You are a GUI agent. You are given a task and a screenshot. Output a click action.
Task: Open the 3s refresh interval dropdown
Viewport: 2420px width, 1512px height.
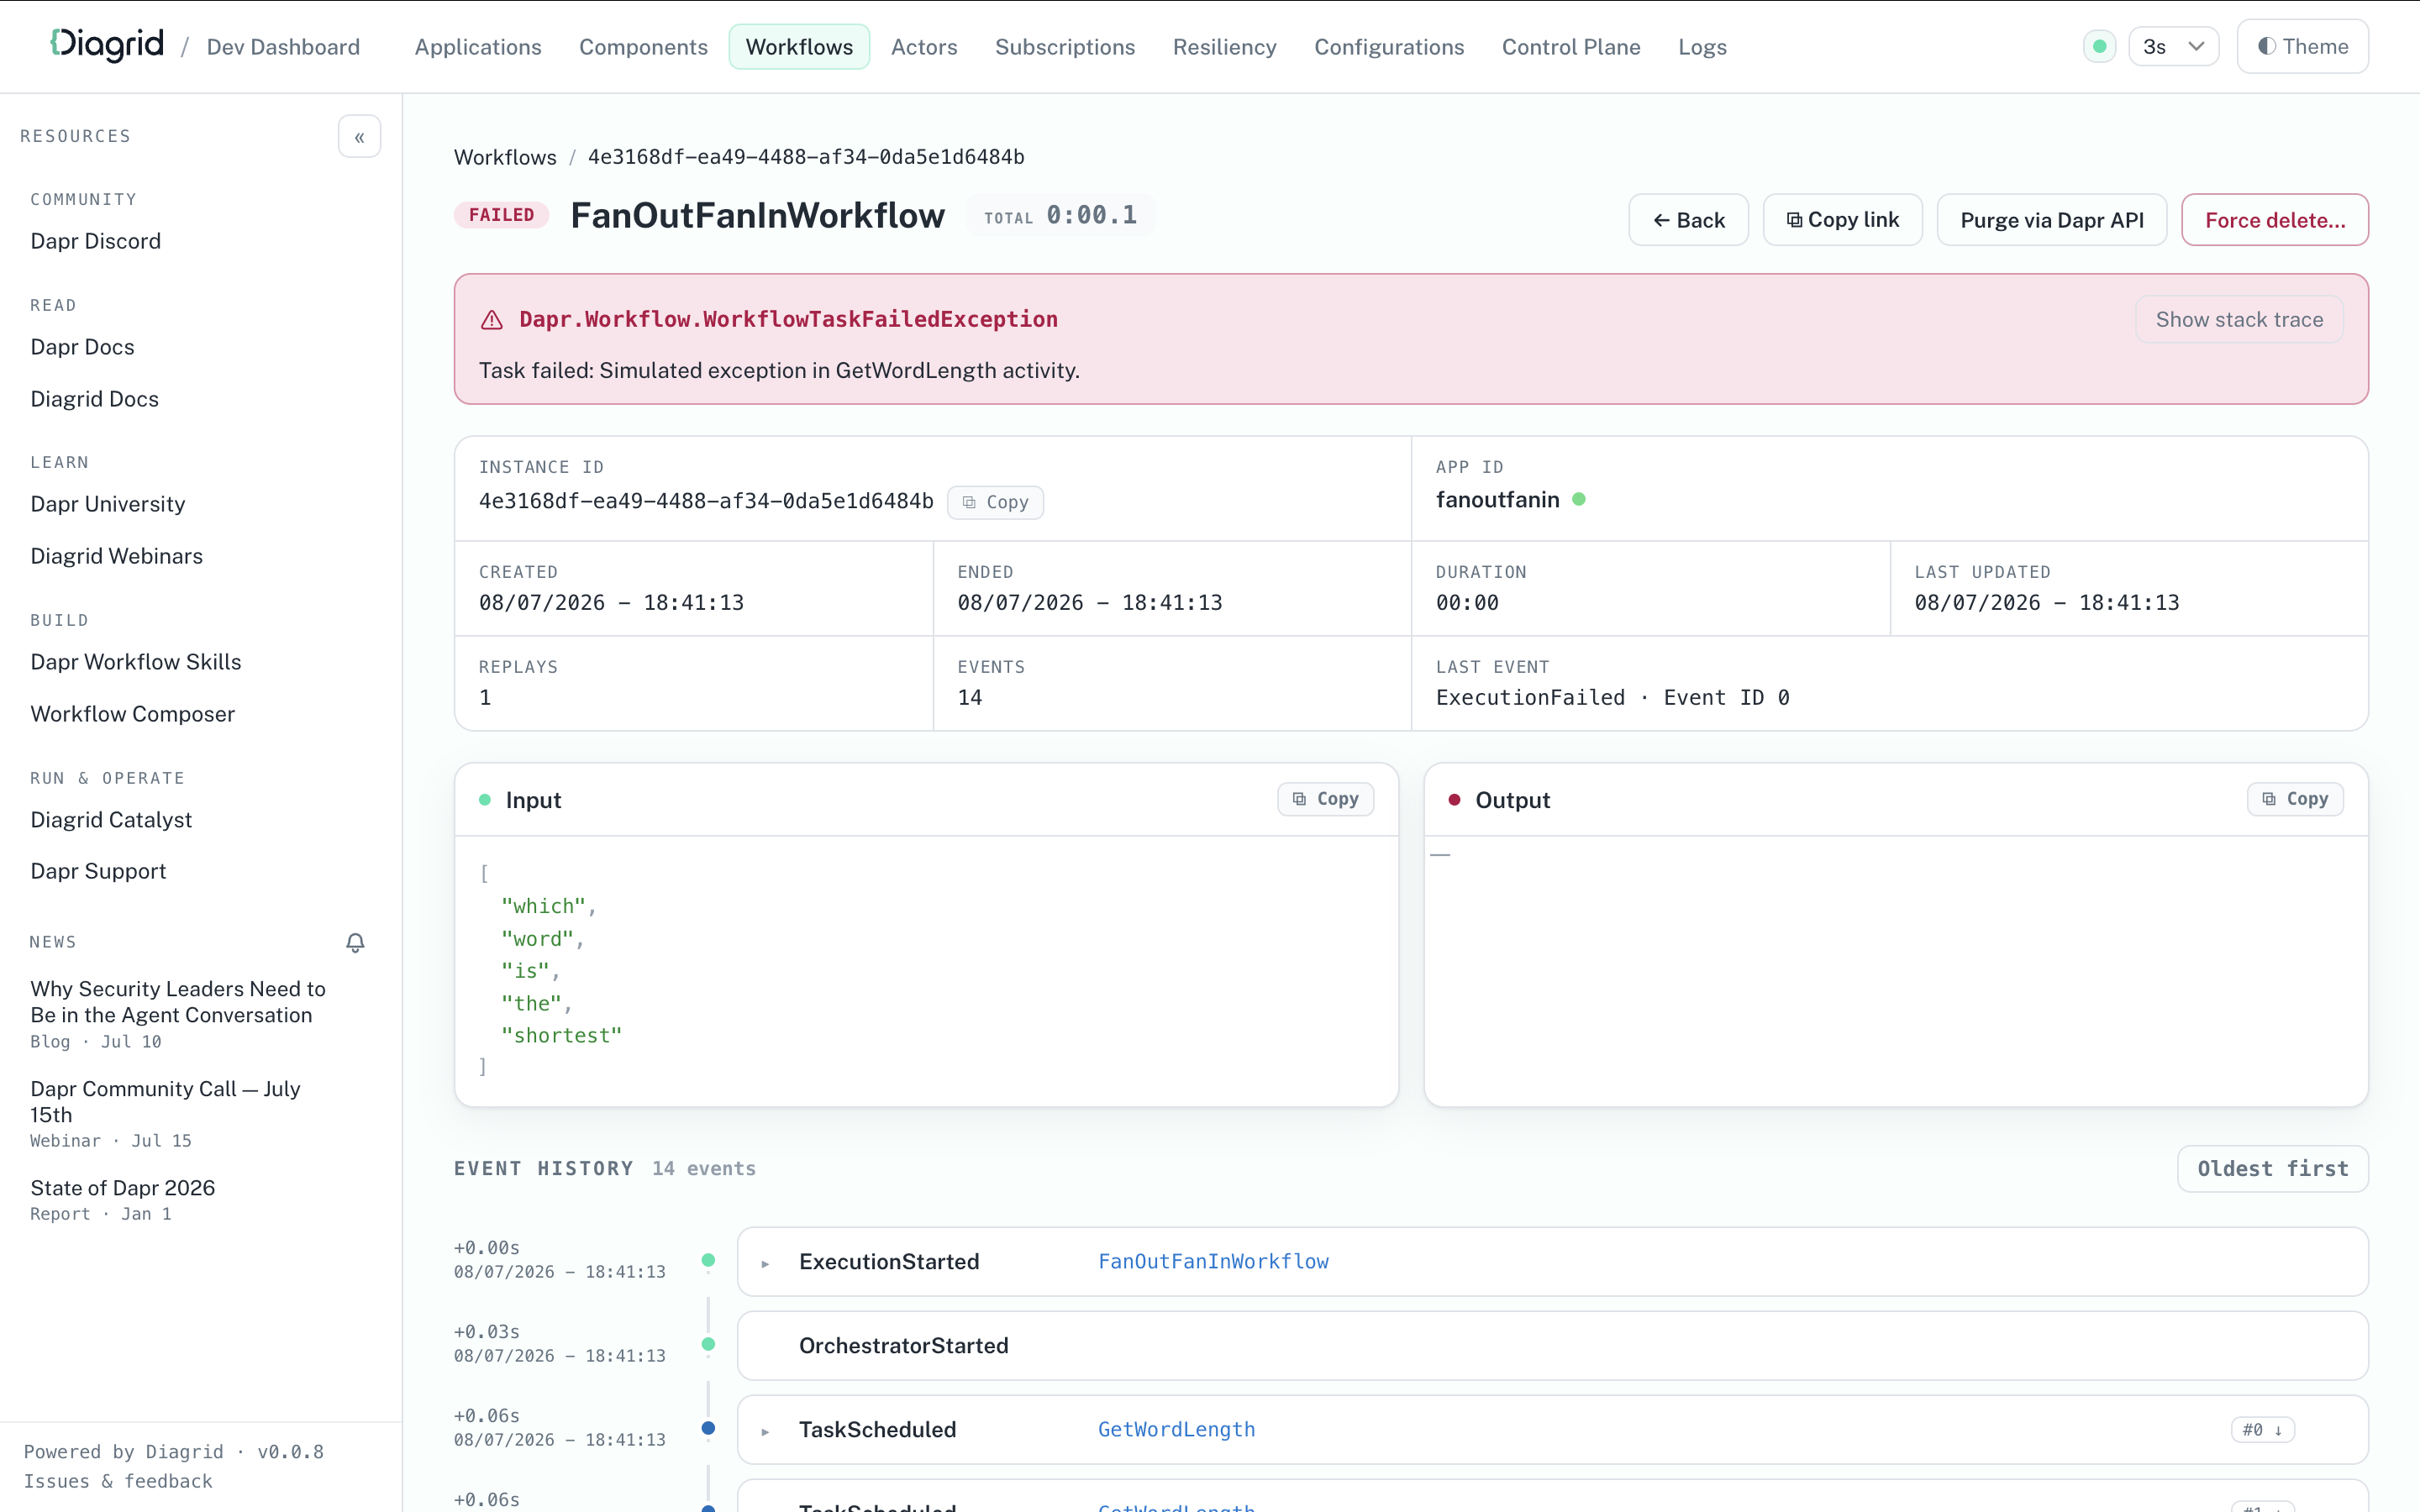[x=2173, y=46]
